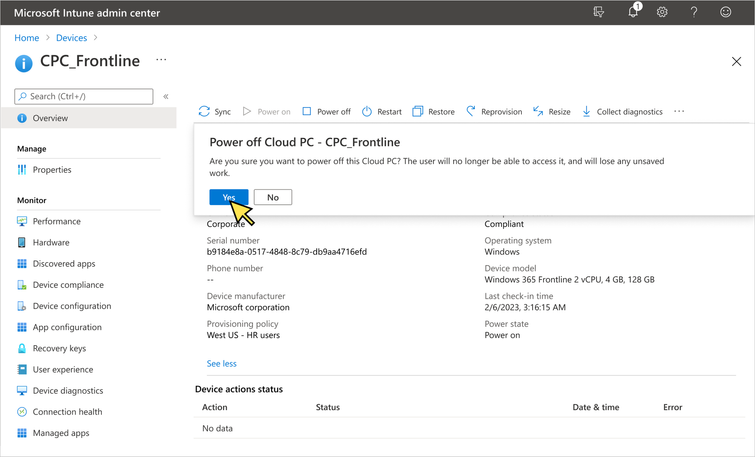Image resolution: width=755 pixels, height=457 pixels.
Task: Open Performance under Monitor
Action: (56, 221)
